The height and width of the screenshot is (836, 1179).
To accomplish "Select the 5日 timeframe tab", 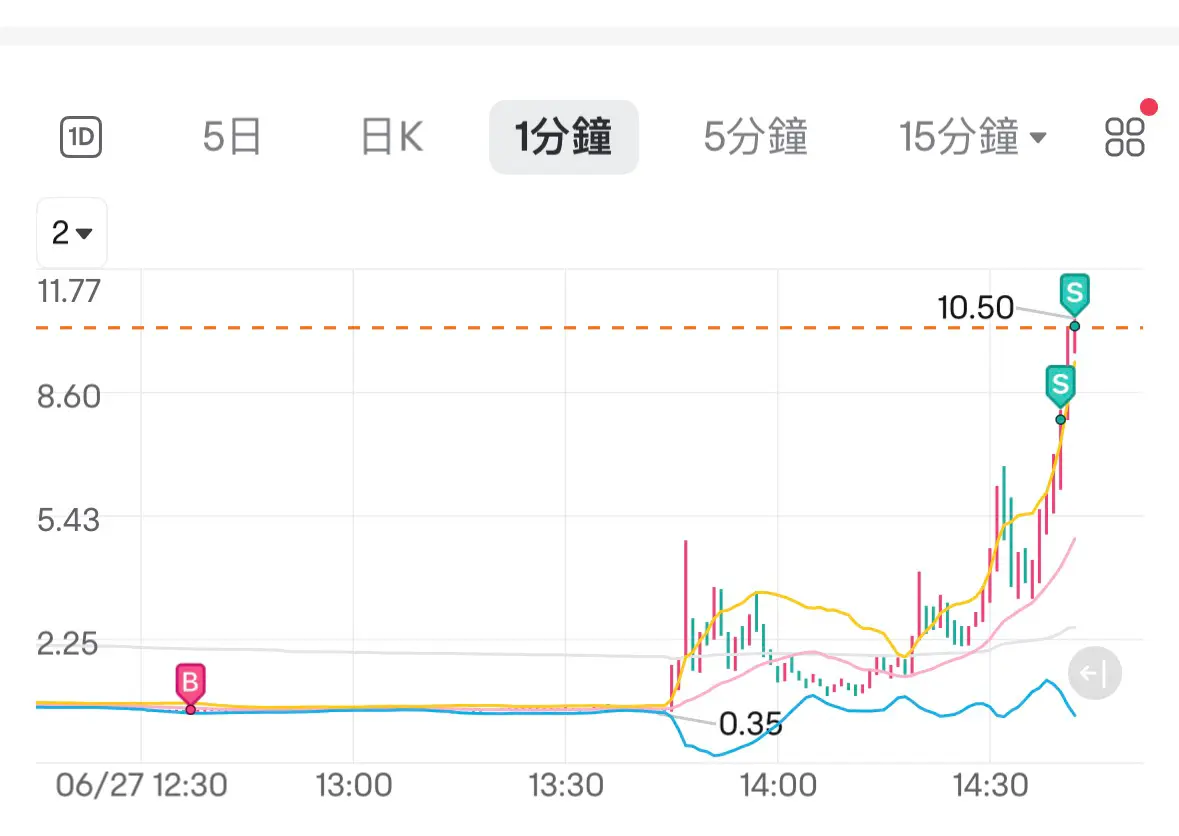I will coord(232,137).
